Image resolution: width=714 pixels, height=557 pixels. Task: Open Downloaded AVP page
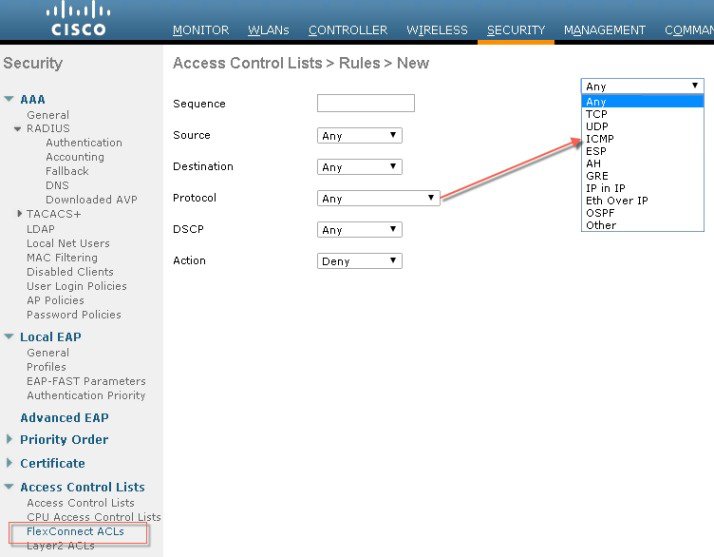(x=92, y=199)
